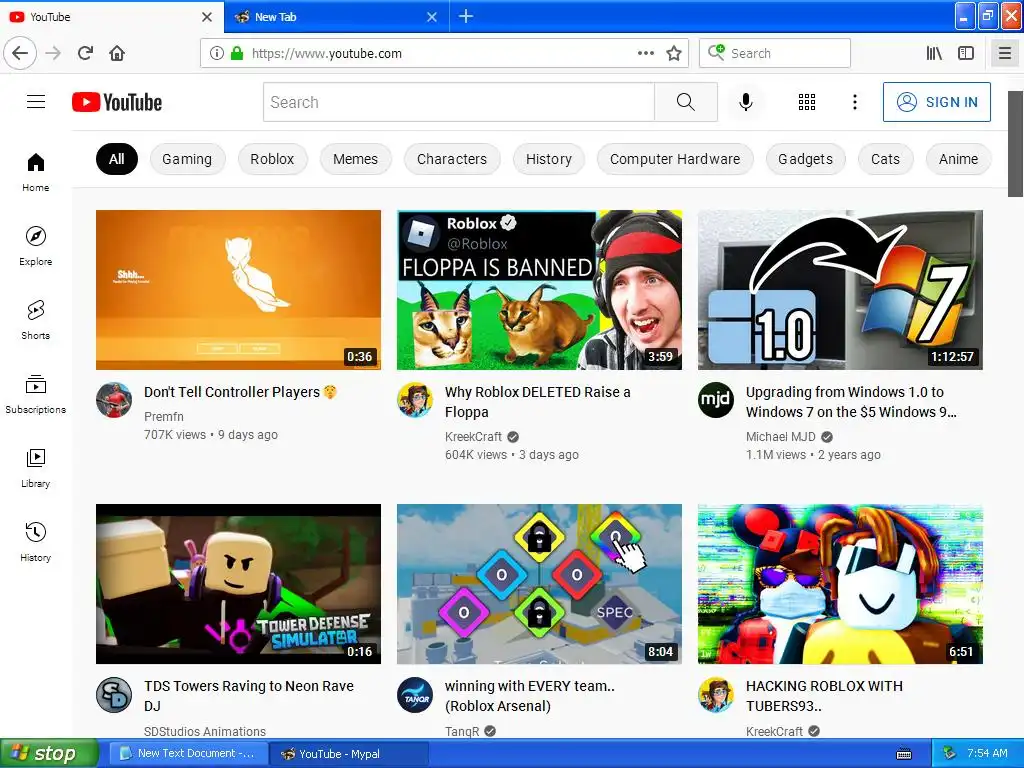This screenshot has height=768, width=1024.
Task: Click the page vertical scrollbar thumb
Action: pos(1016,144)
